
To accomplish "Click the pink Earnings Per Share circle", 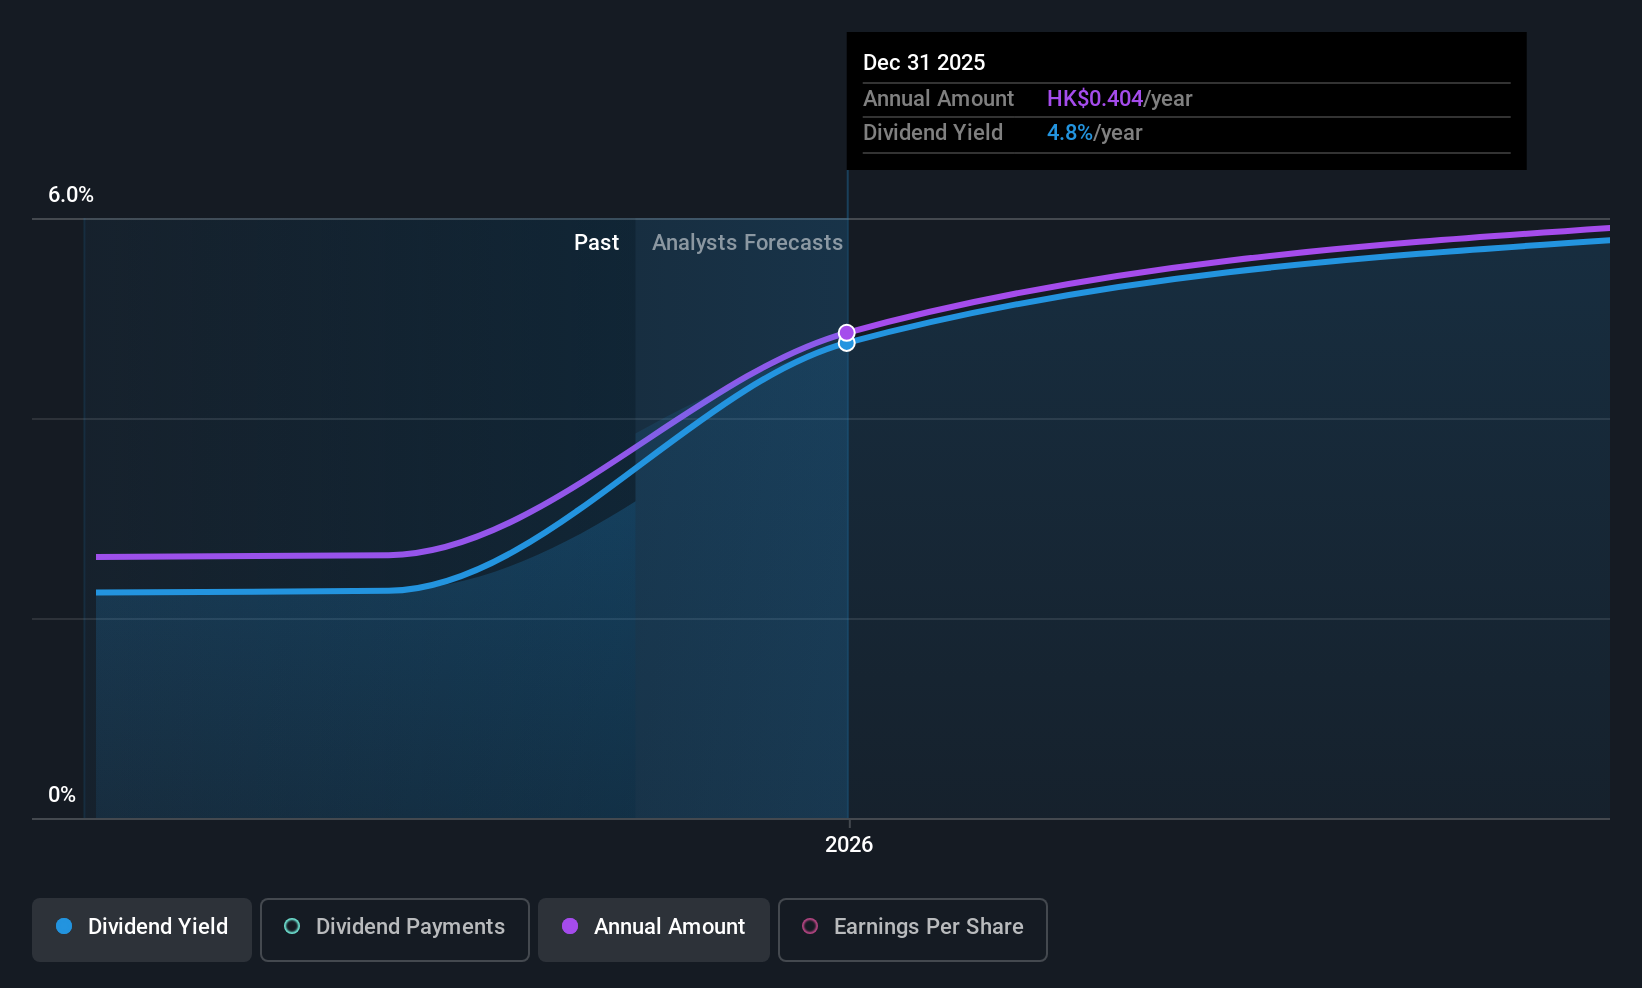I will click(x=810, y=926).
